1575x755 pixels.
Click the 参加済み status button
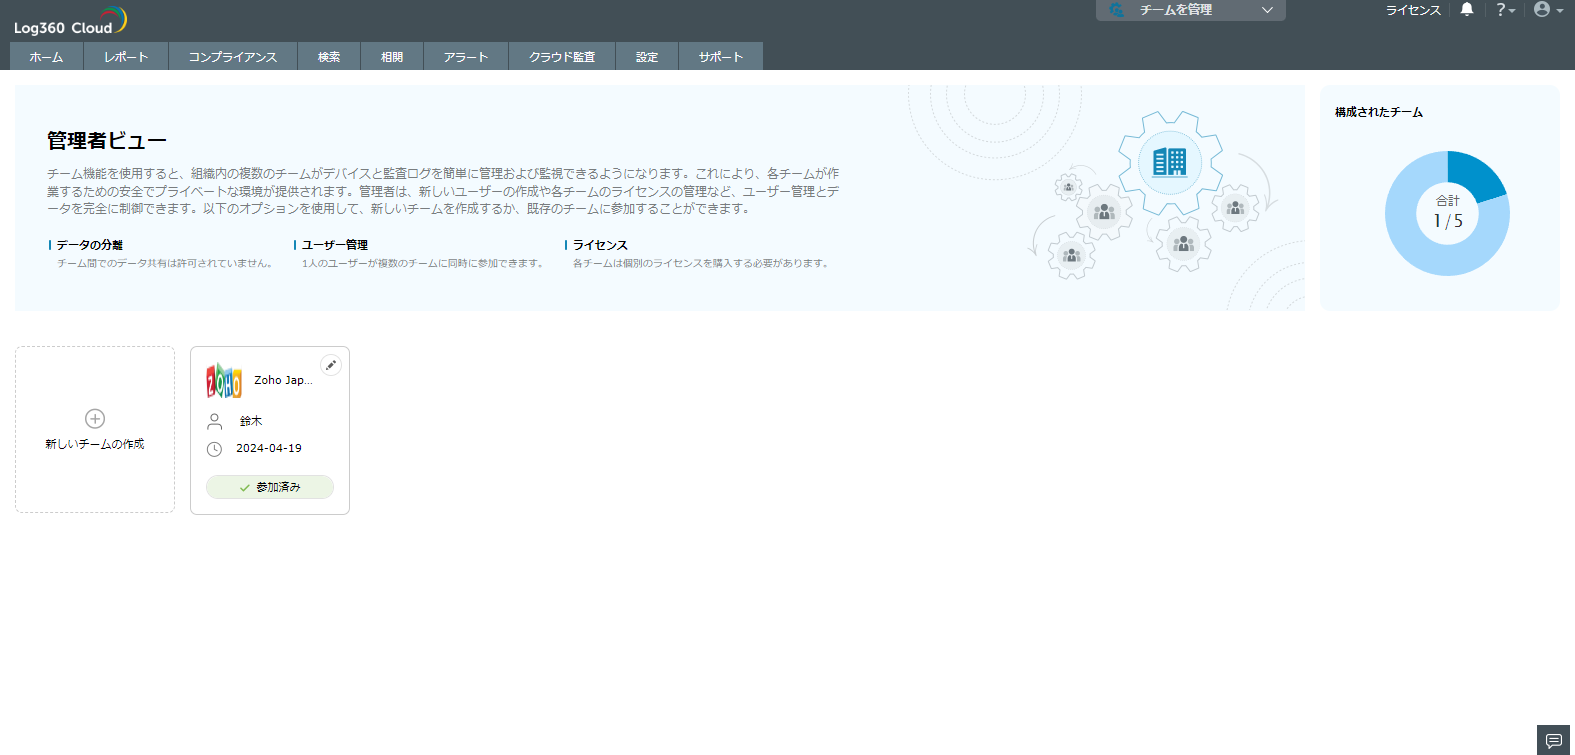point(270,487)
